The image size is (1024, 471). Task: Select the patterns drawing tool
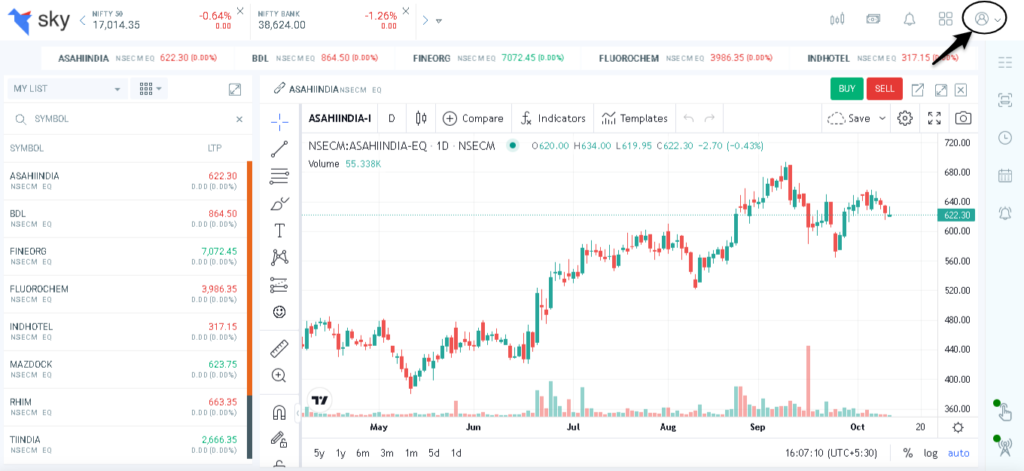point(280,257)
